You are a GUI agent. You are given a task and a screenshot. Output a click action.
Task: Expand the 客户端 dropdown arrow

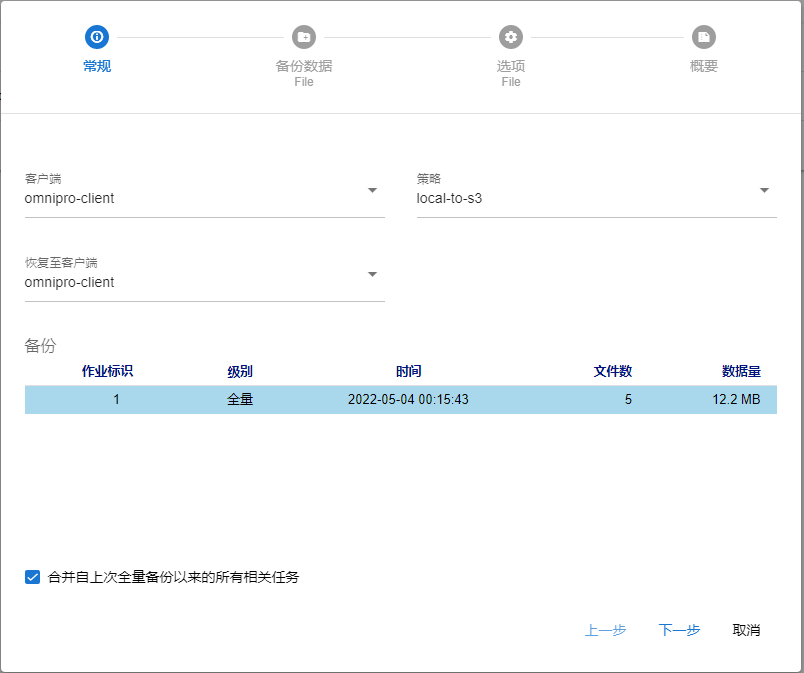click(x=372, y=190)
